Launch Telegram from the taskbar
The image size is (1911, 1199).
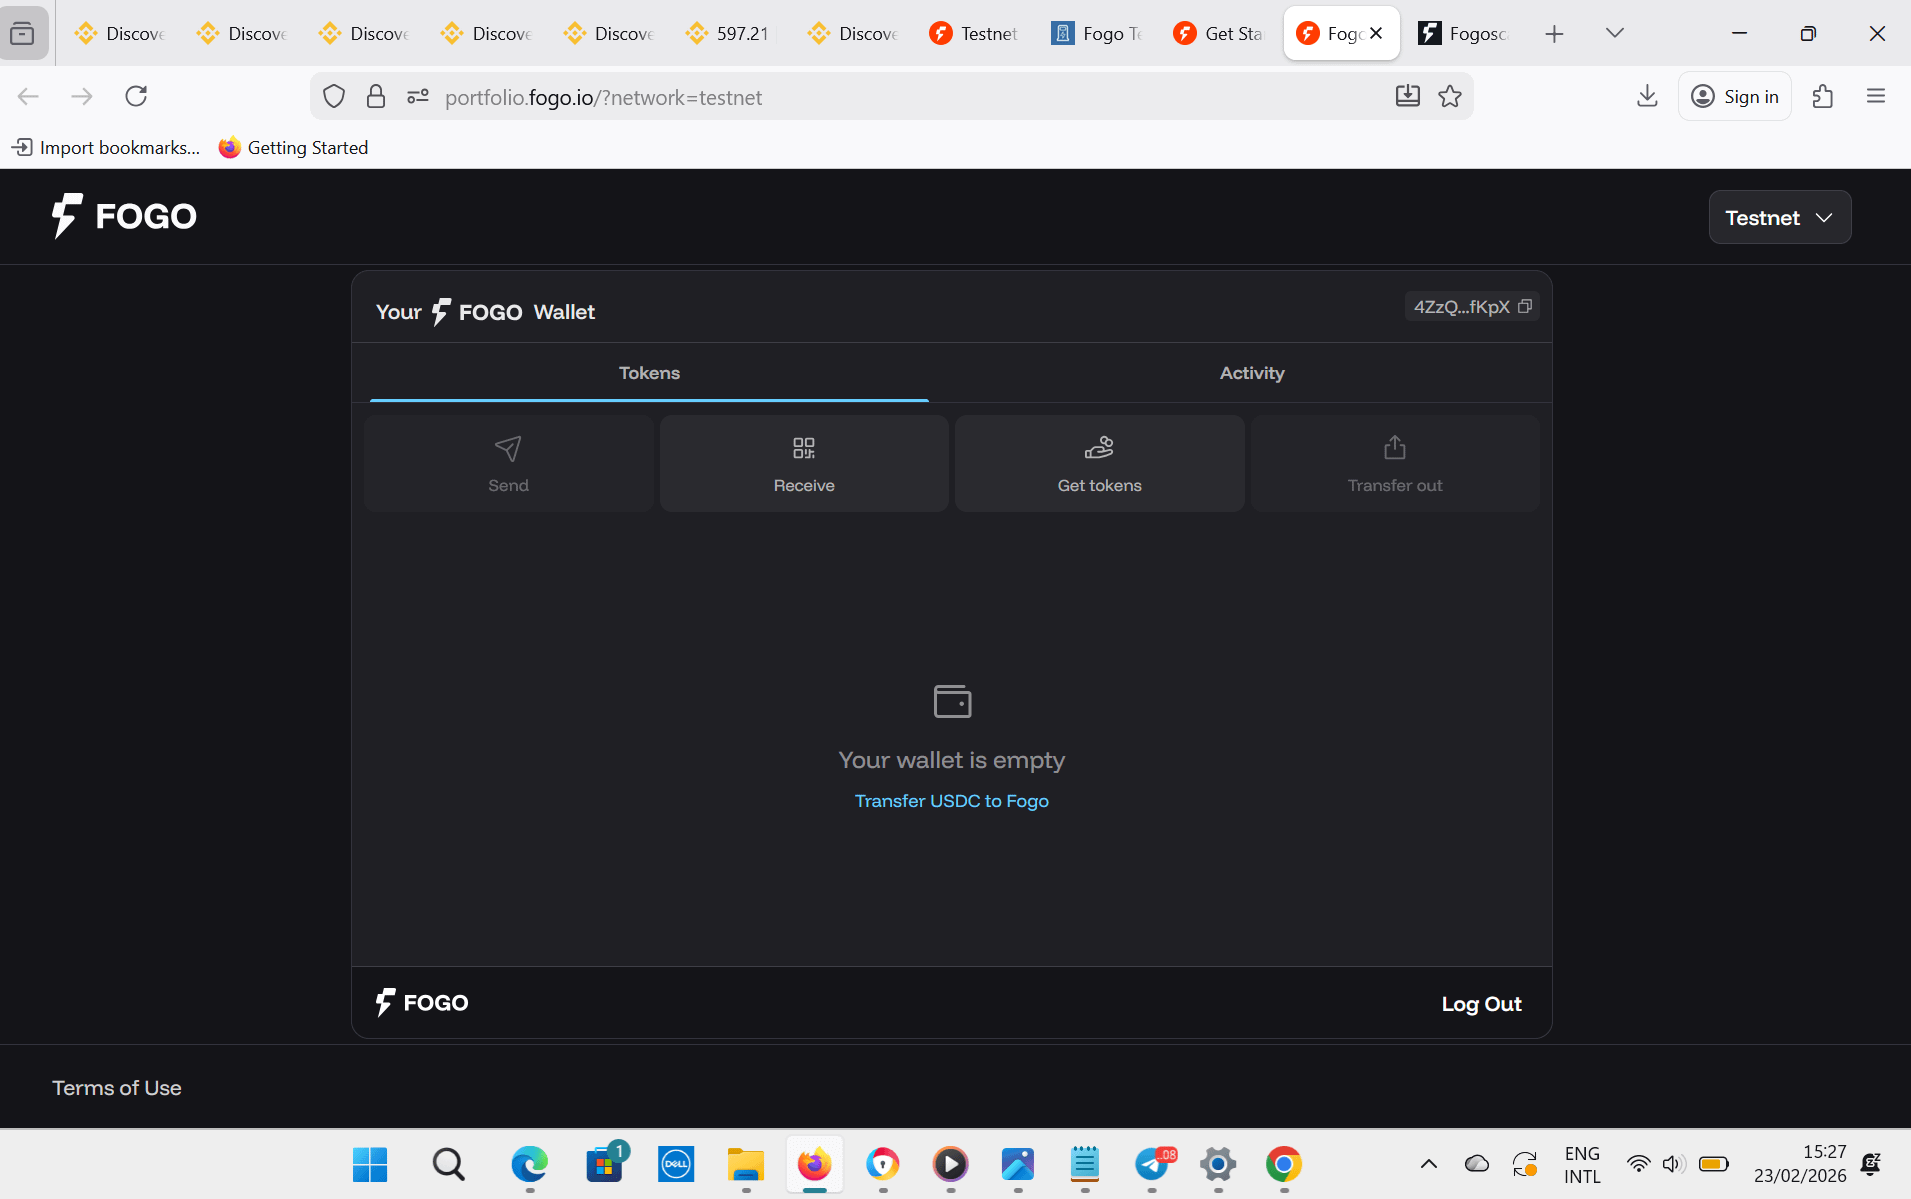click(x=1153, y=1164)
